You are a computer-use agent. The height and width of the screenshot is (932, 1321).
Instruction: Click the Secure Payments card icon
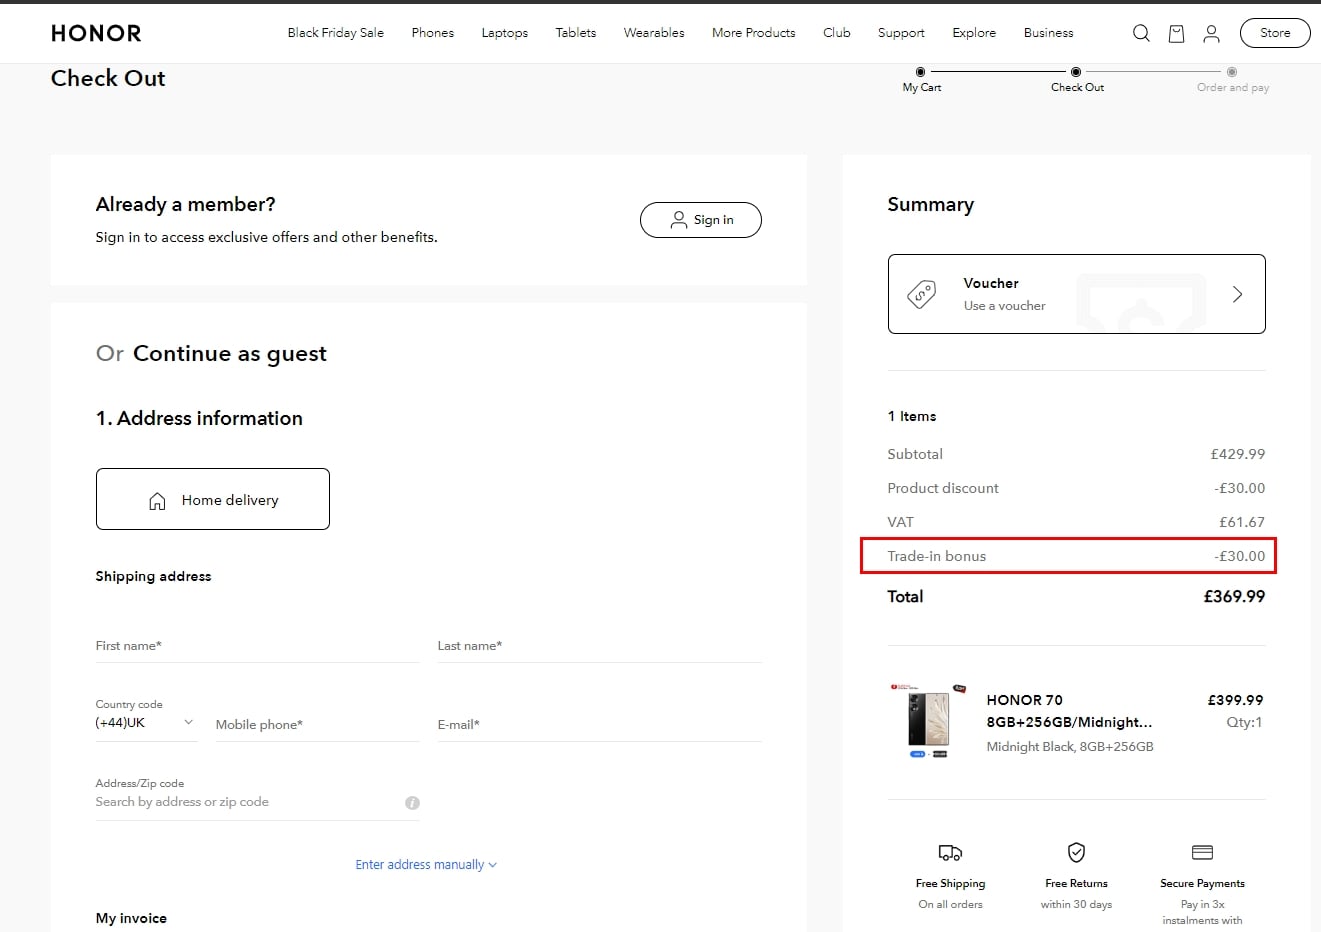(x=1202, y=852)
